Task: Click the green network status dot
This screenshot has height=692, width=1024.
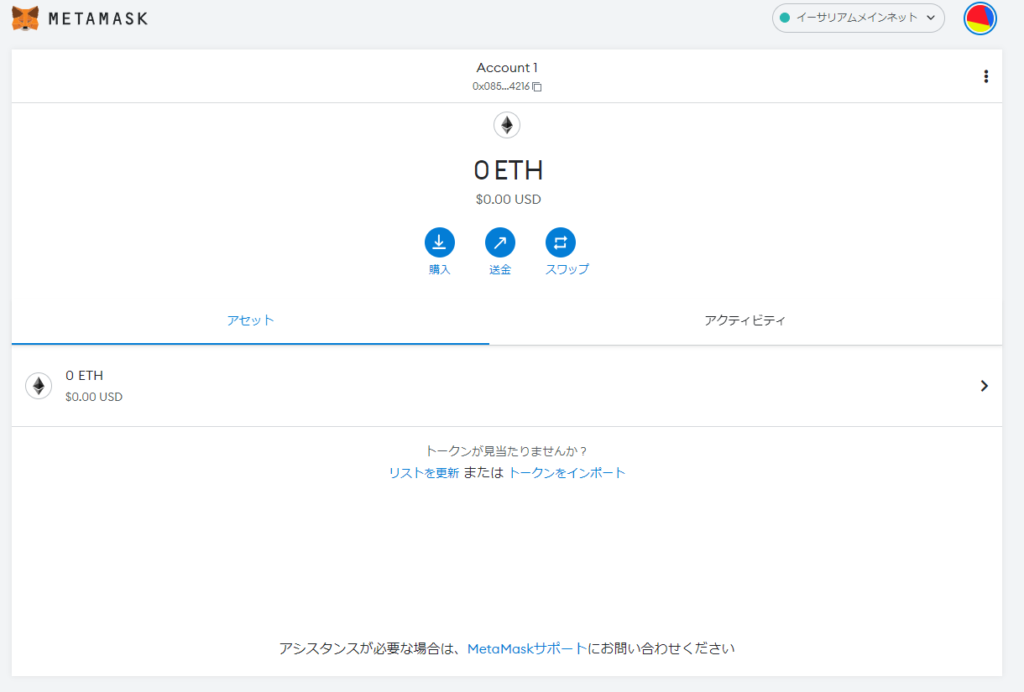Action: [785, 18]
